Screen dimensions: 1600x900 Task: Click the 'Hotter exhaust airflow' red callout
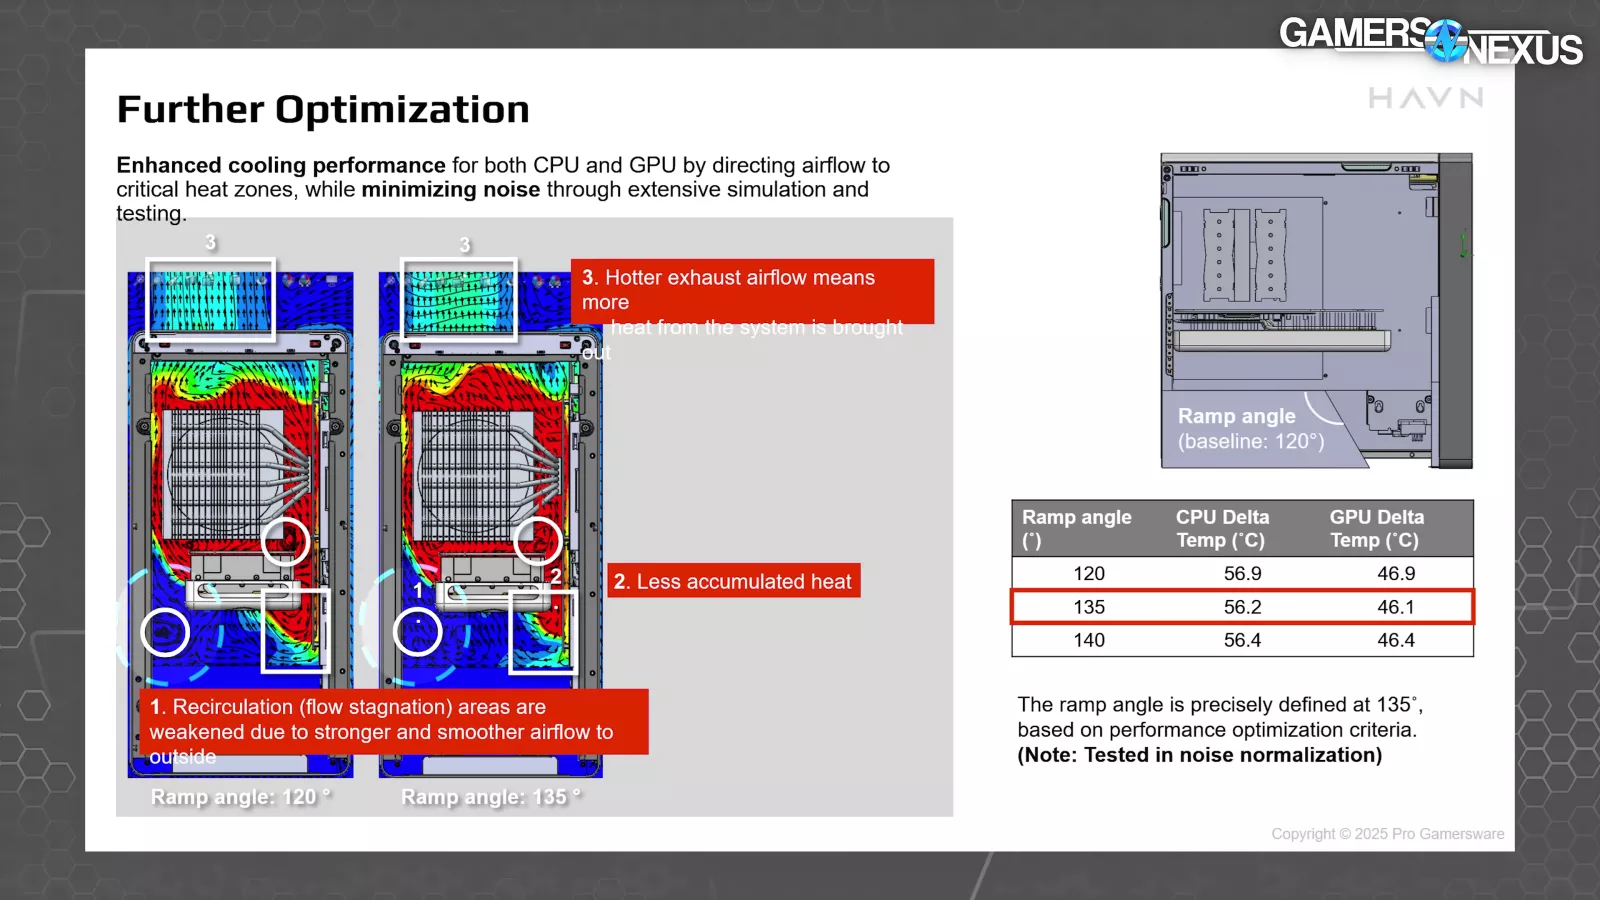752,291
